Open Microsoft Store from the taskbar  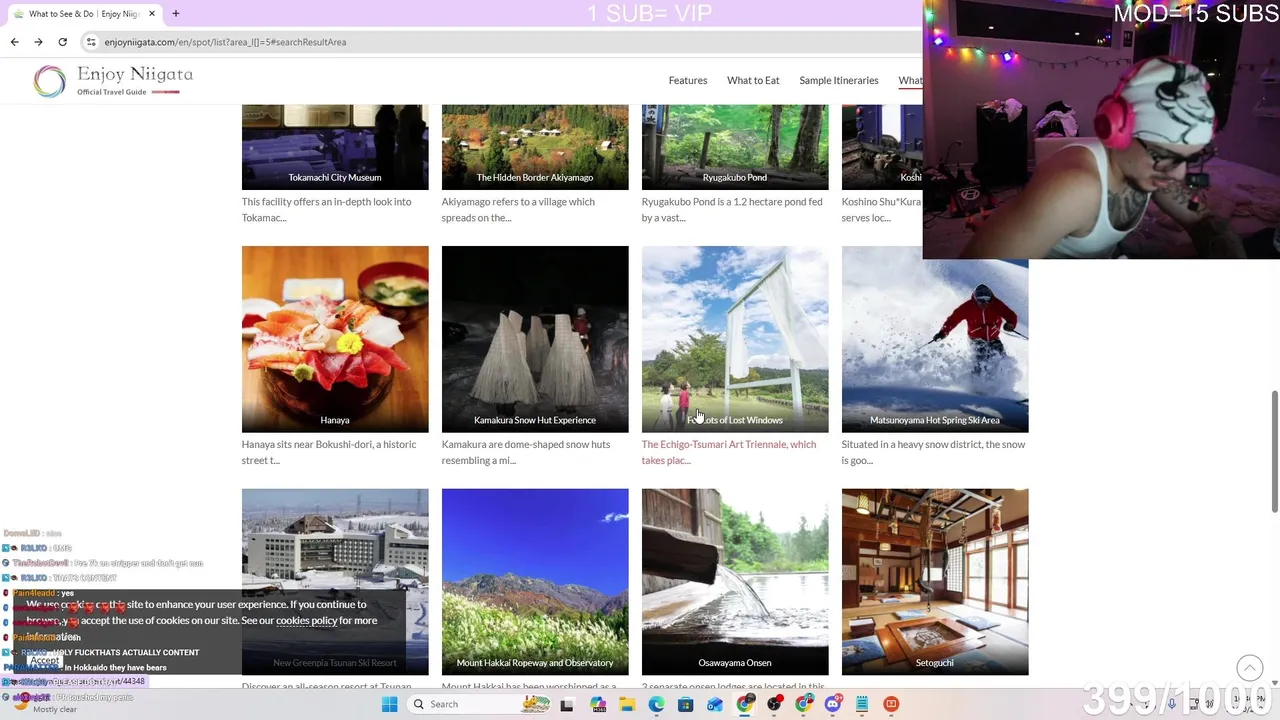pos(685,704)
